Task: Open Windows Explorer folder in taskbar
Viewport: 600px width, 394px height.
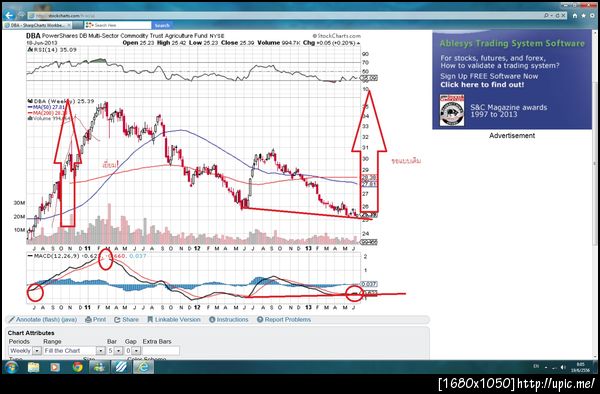Action: (x=34, y=368)
